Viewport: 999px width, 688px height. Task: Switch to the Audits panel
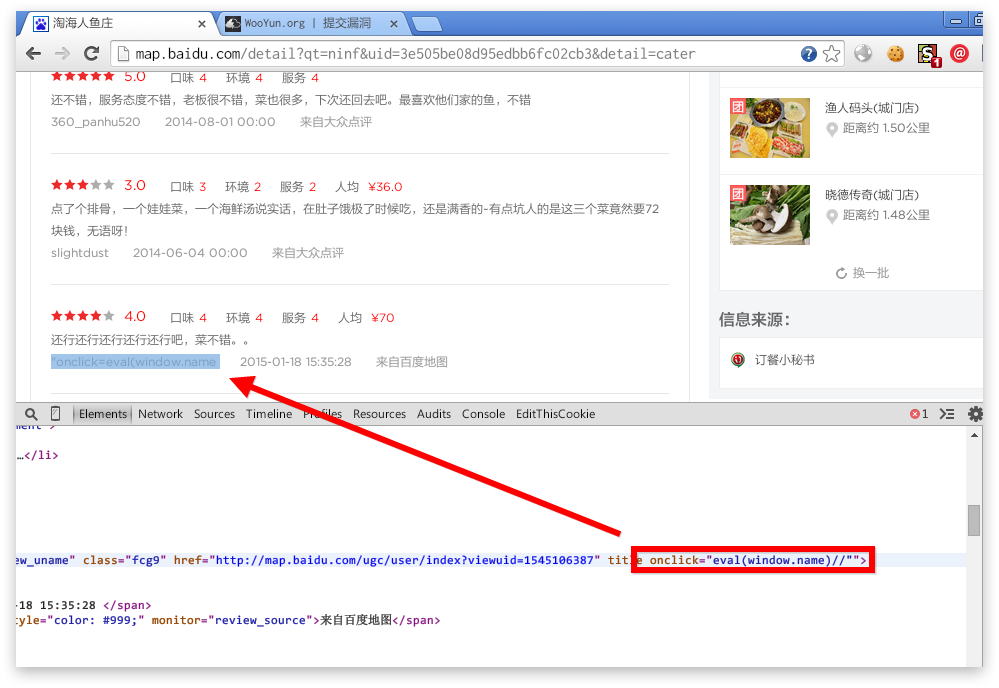point(434,414)
